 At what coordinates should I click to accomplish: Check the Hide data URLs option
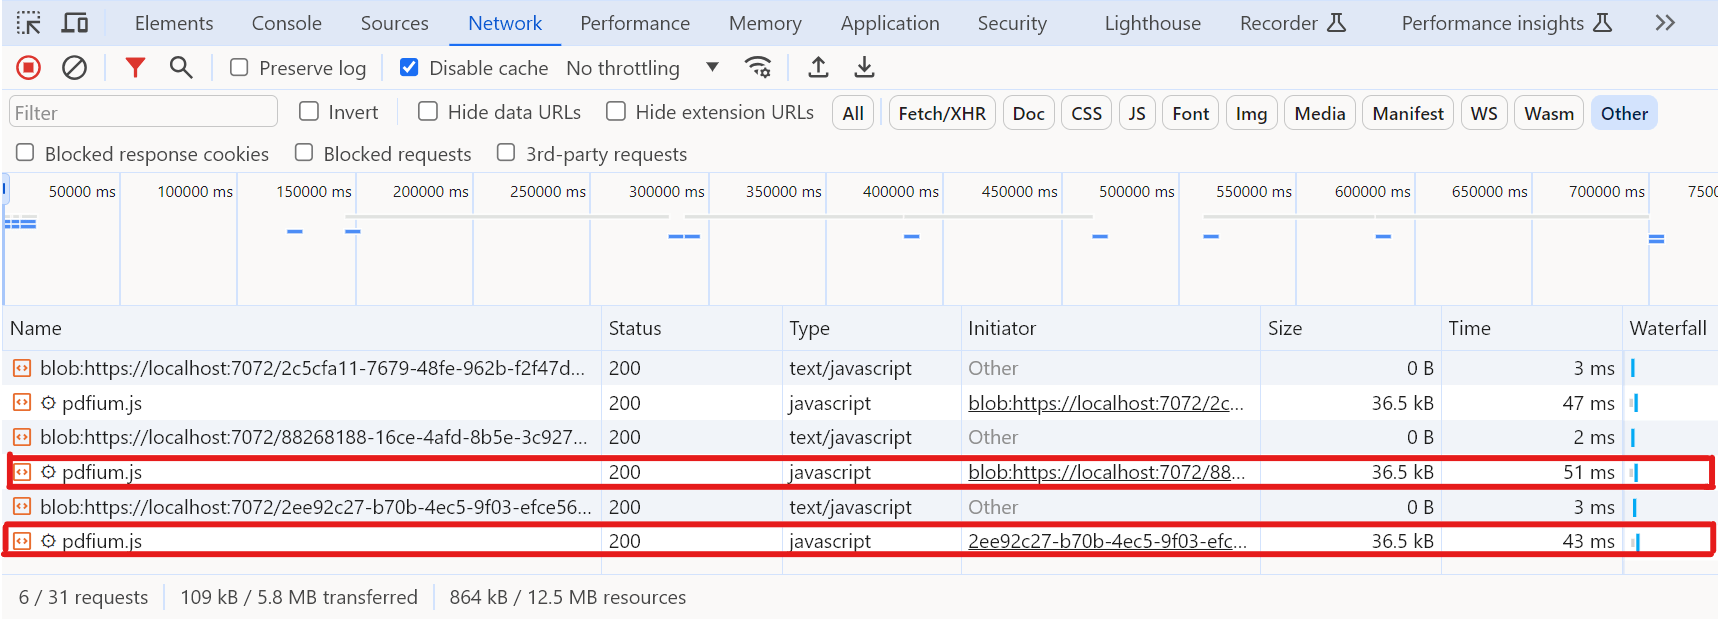click(428, 112)
